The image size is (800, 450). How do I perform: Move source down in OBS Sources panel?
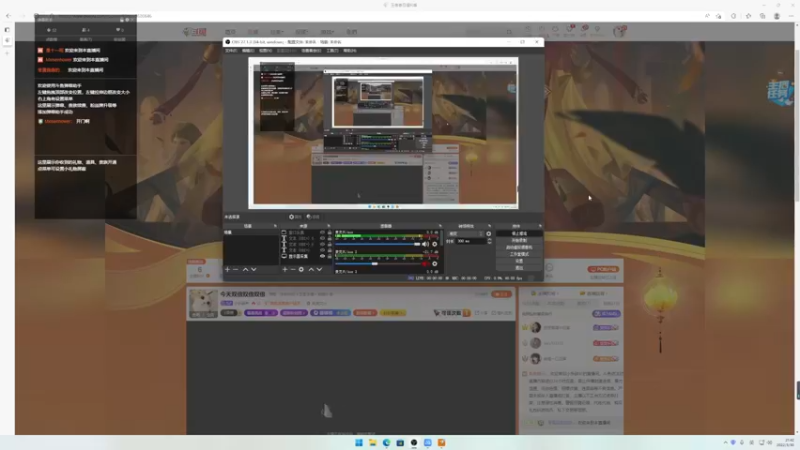tap(319, 269)
